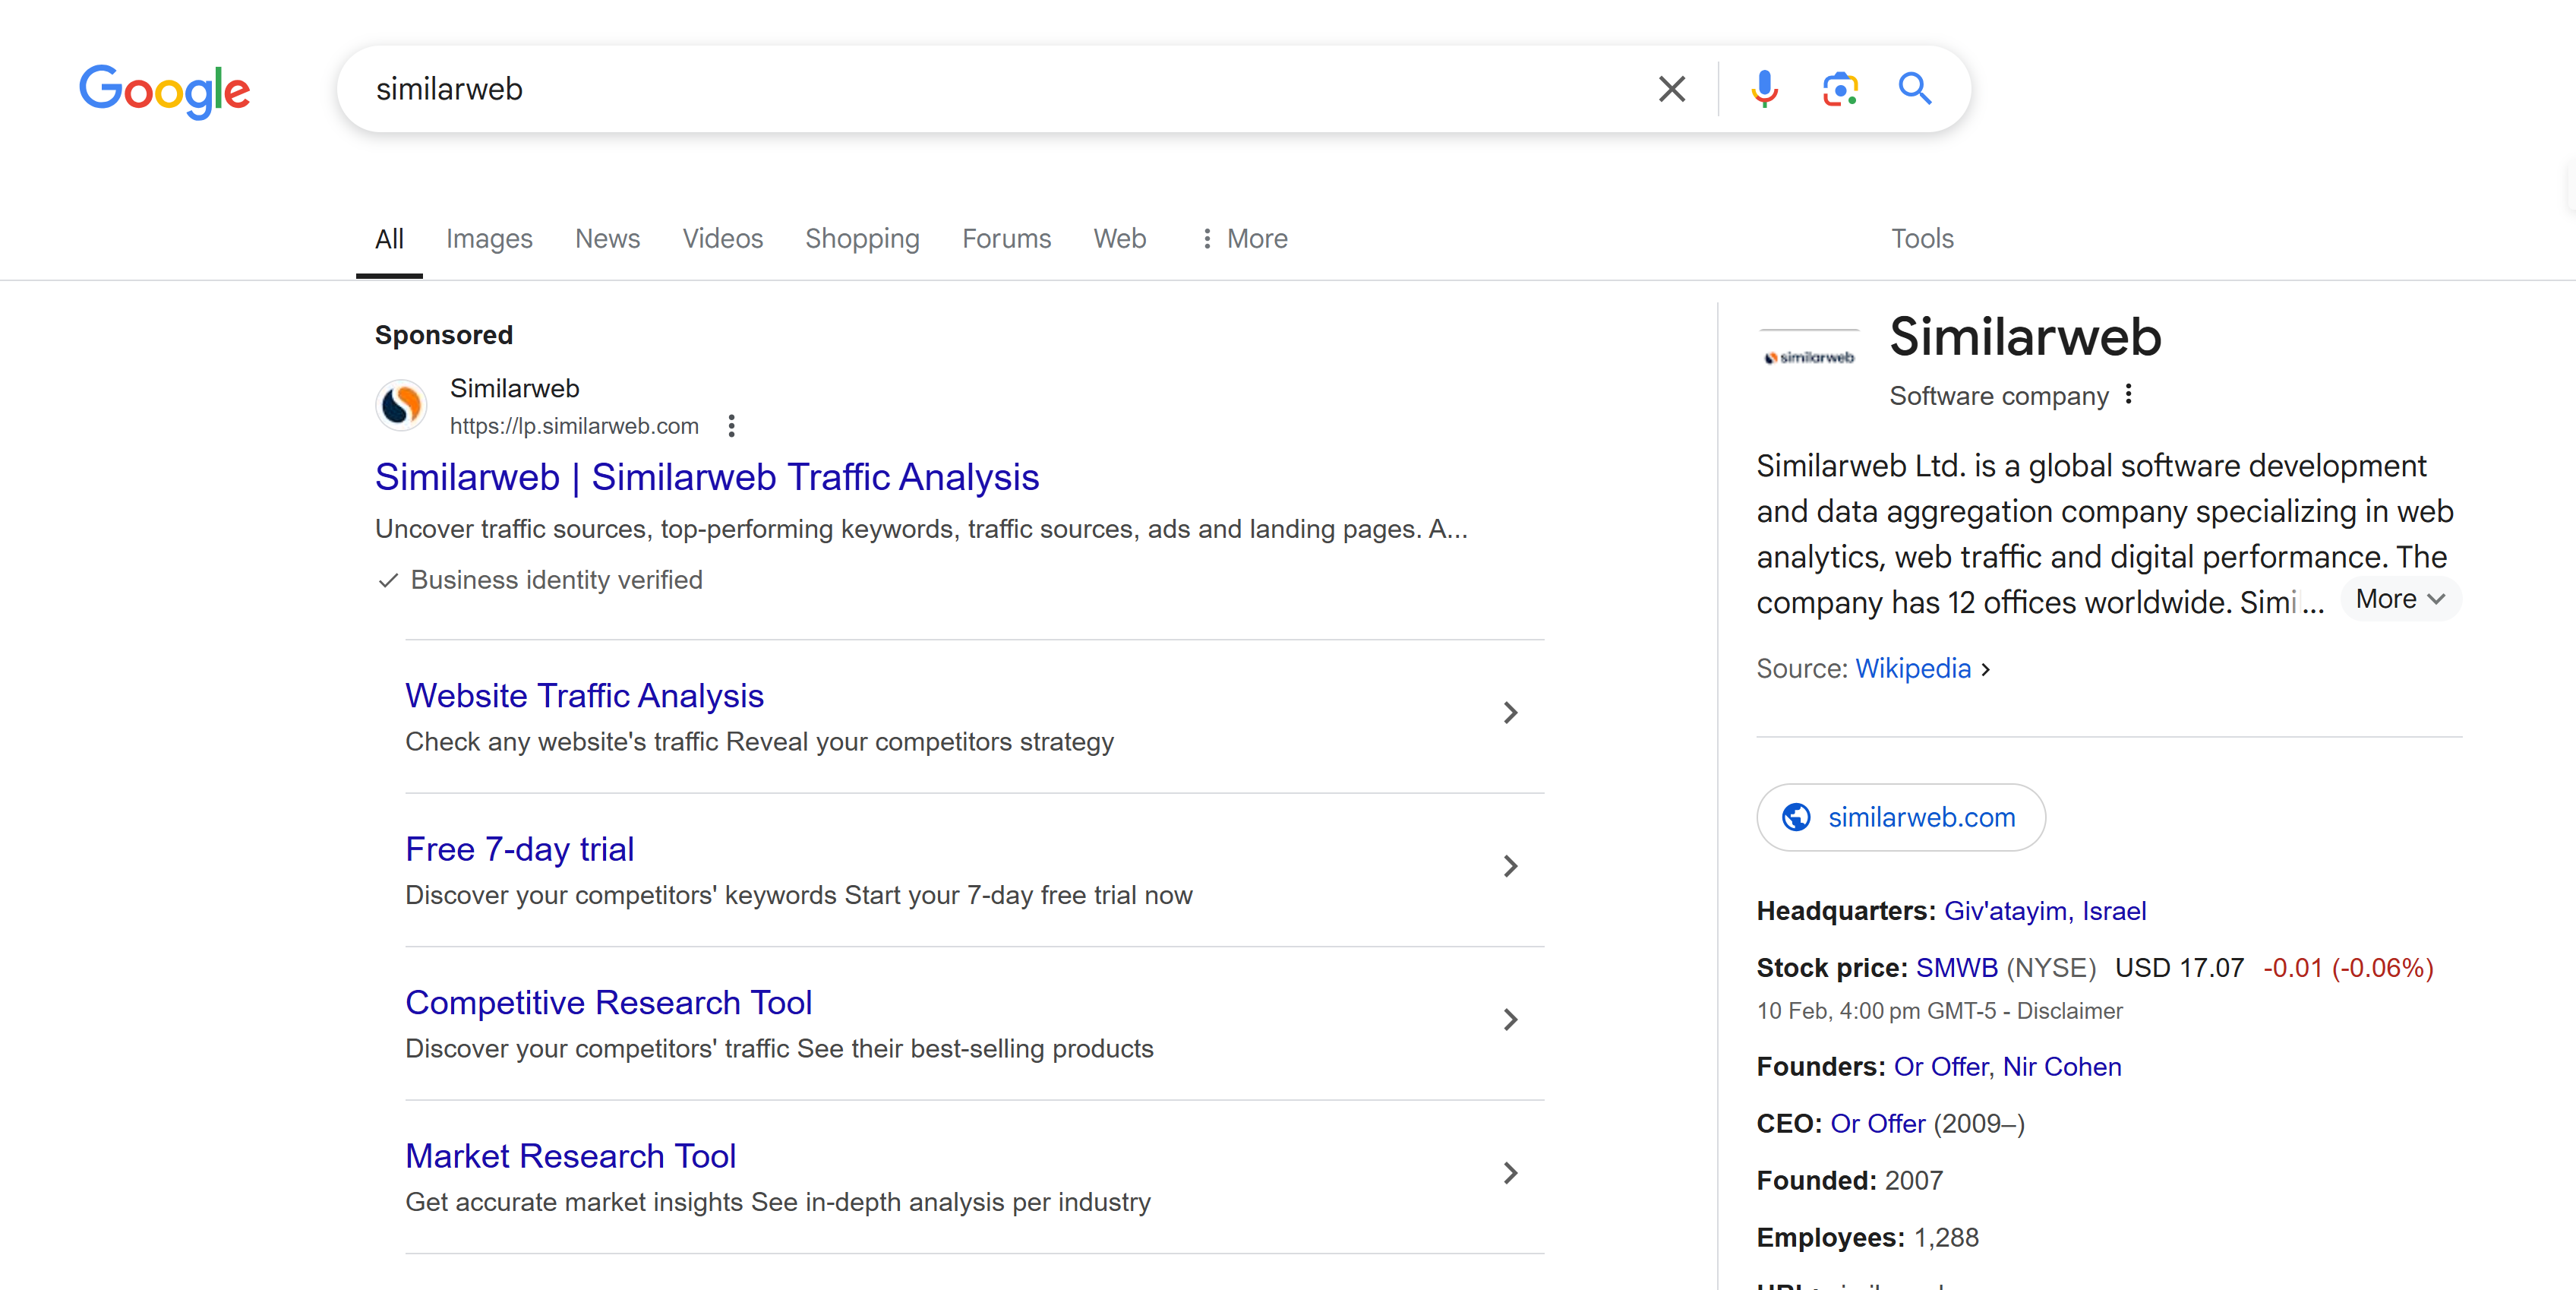Open the Nir Cohen founder link
This screenshot has width=2576, height=1290.
pyautogui.click(x=2062, y=1067)
